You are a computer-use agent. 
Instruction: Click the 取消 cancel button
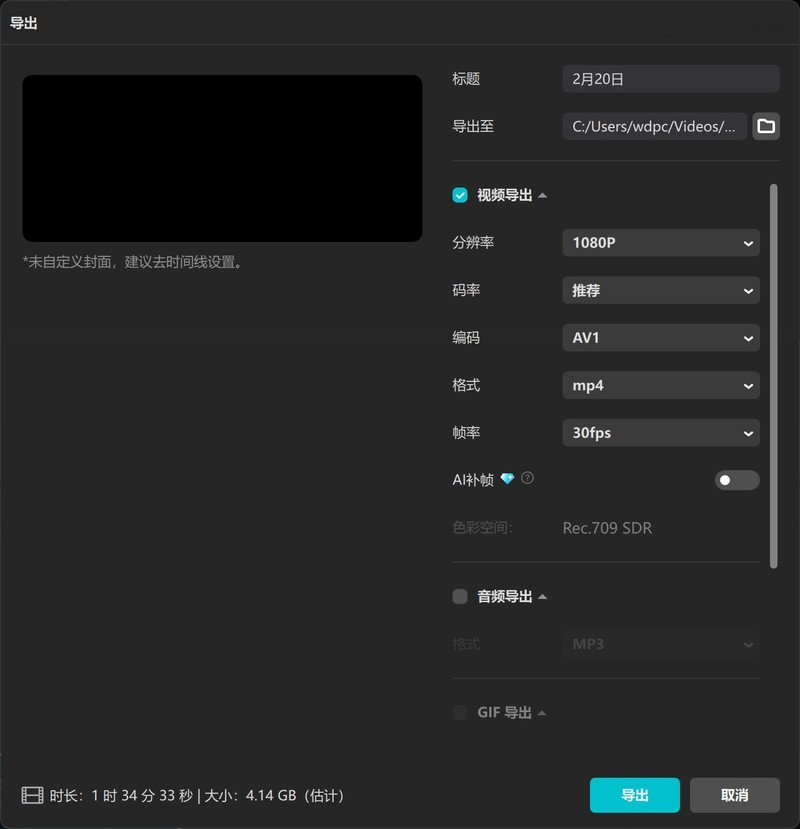click(734, 795)
